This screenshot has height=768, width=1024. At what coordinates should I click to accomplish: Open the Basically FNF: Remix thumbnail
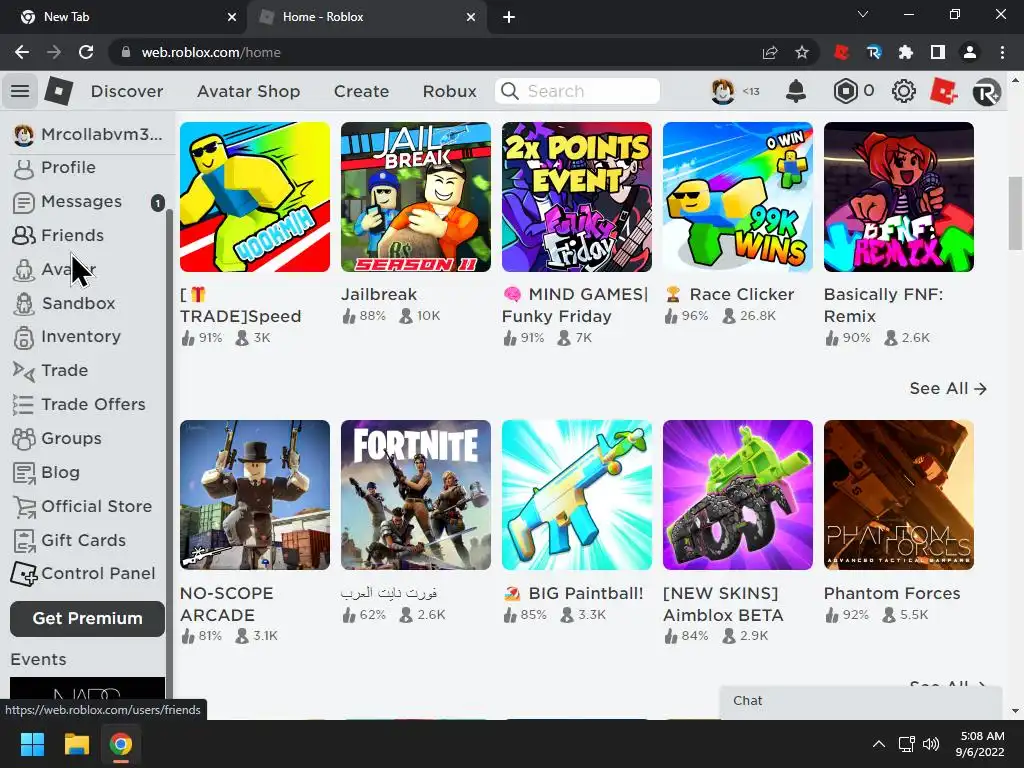pyautogui.click(x=899, y=197)
